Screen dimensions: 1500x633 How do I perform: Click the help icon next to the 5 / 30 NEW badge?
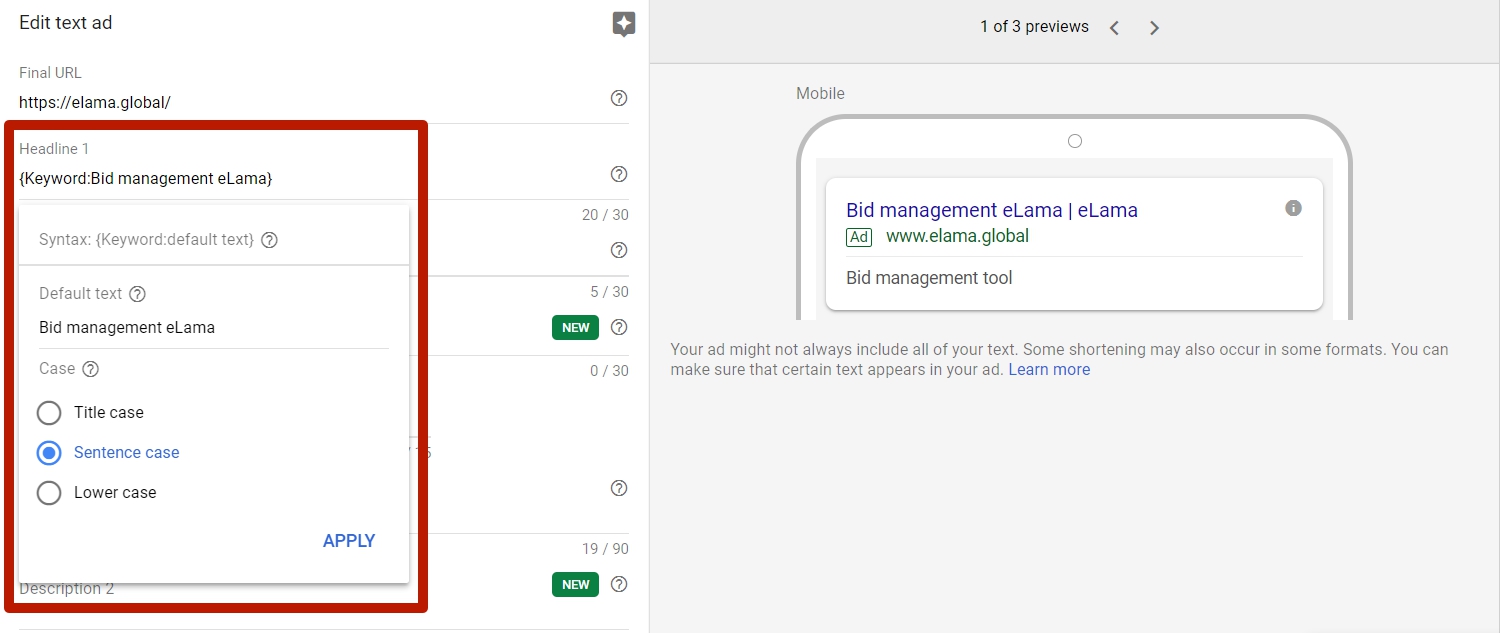tap(619, 327)
